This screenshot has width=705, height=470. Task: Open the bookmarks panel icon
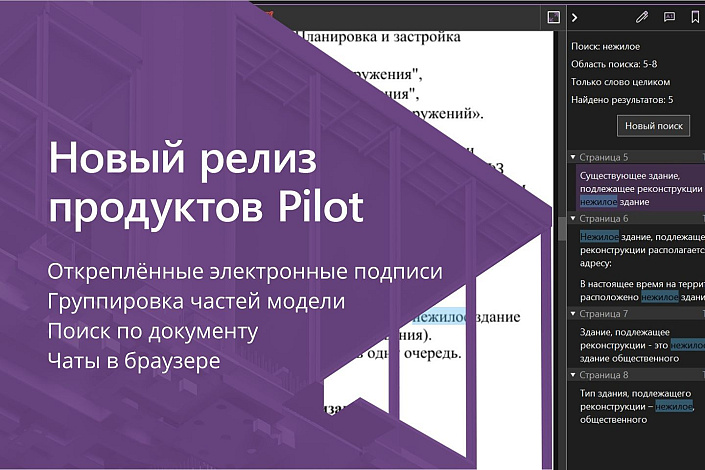click(695, 17)
